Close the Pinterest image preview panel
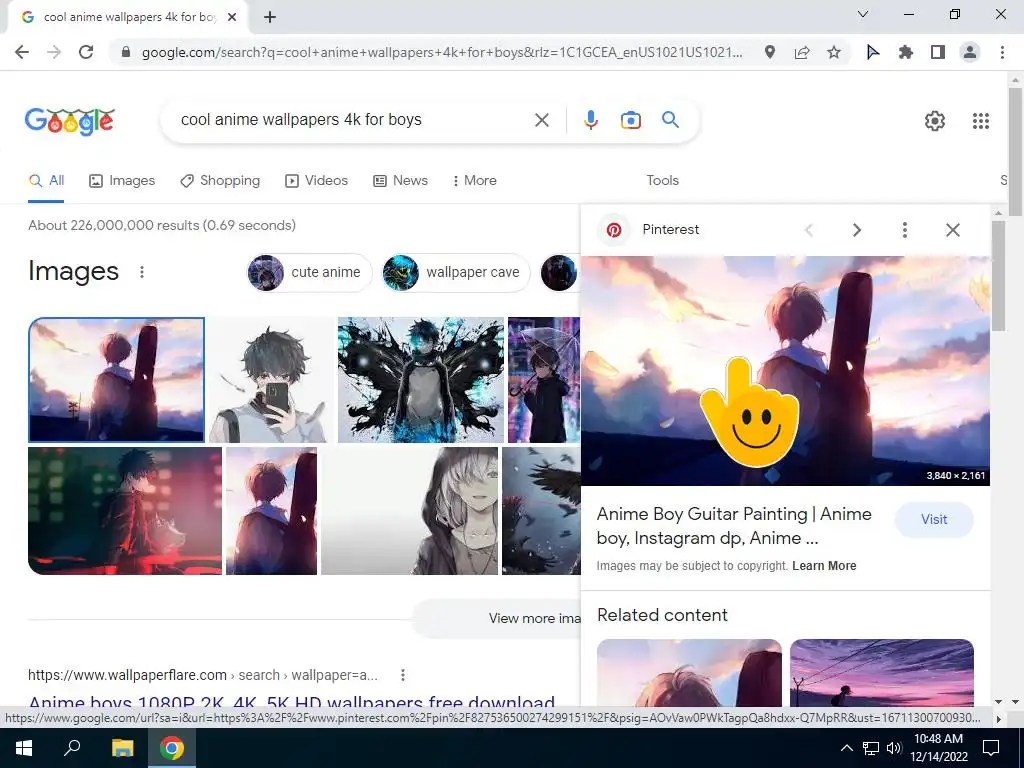The height and width of the screenshot is (768, 1024). pos(953,230)
